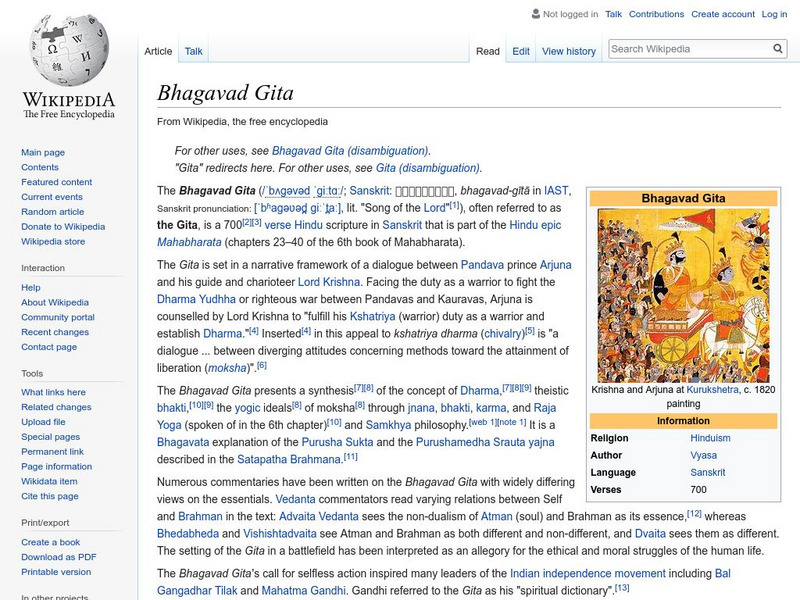This screenshot has height=600, width=800.
Task: Click the Log in link
Action: click(x=774, y=14)
